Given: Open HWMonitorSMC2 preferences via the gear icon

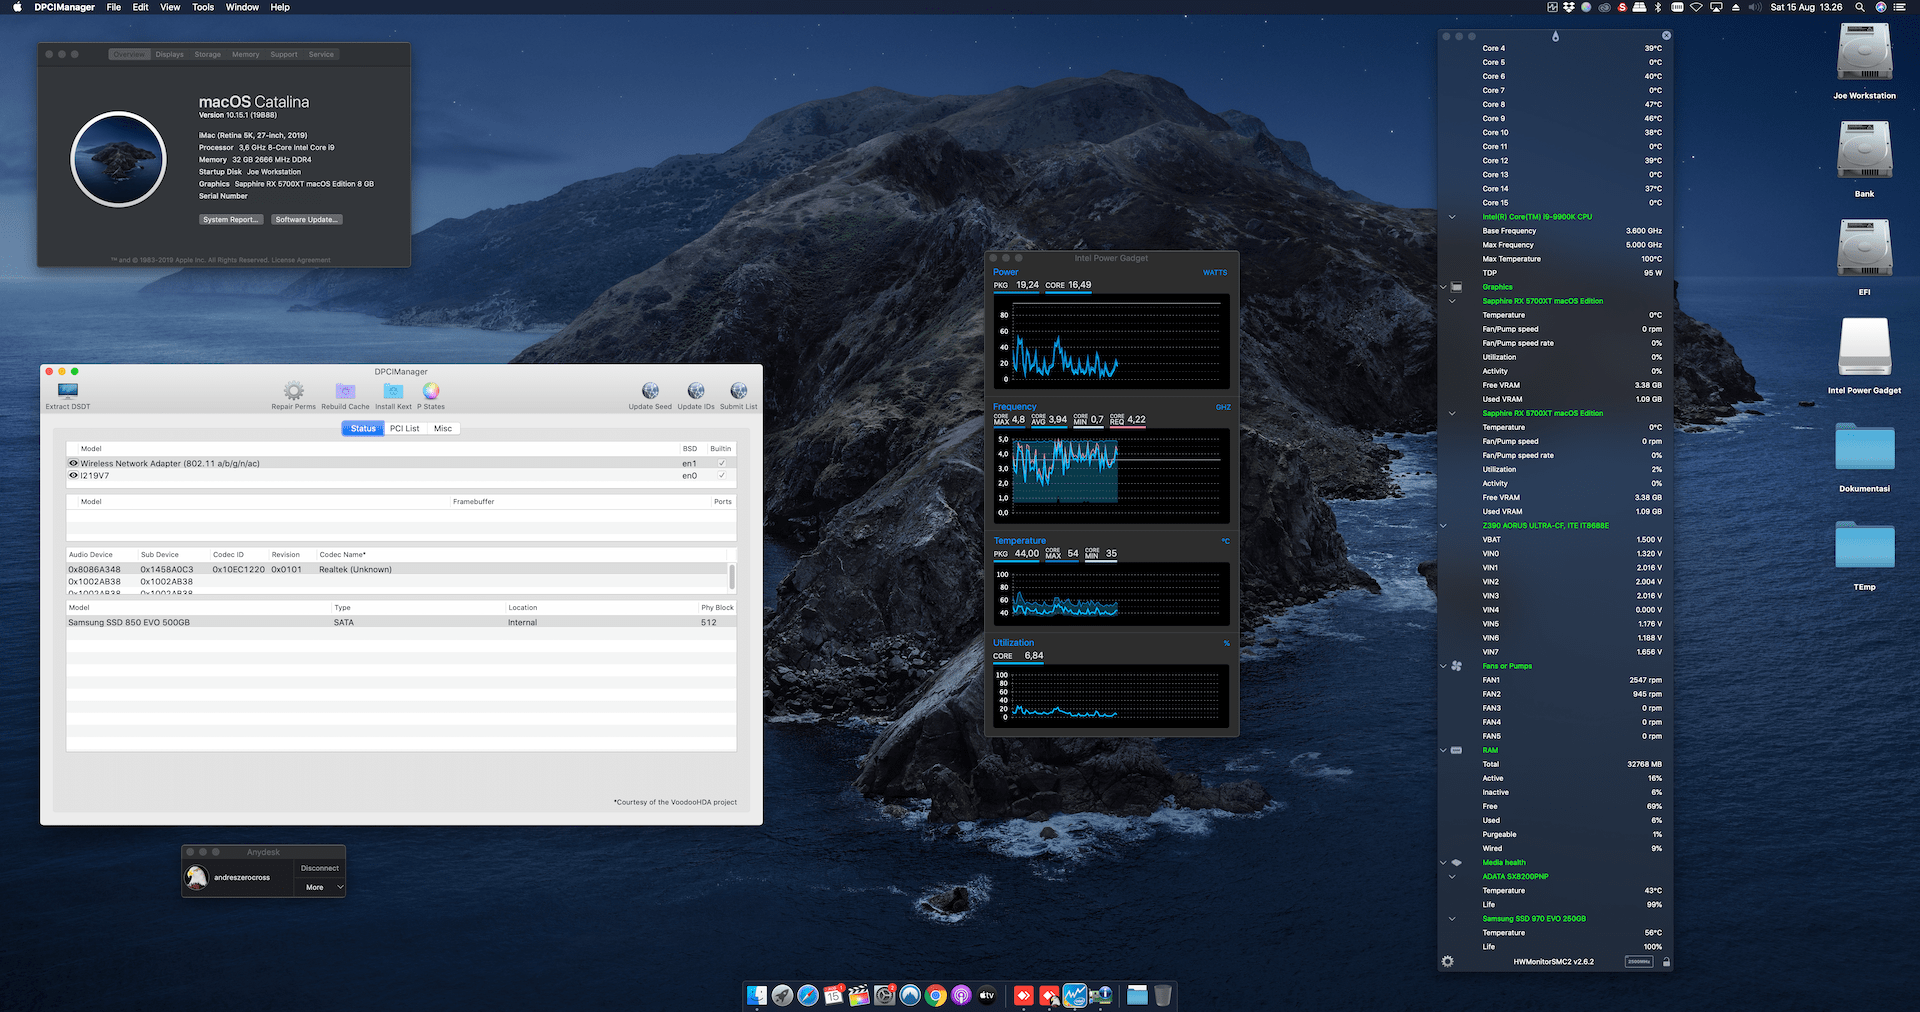Looking at the screenshot, I should pos(1447,961).
